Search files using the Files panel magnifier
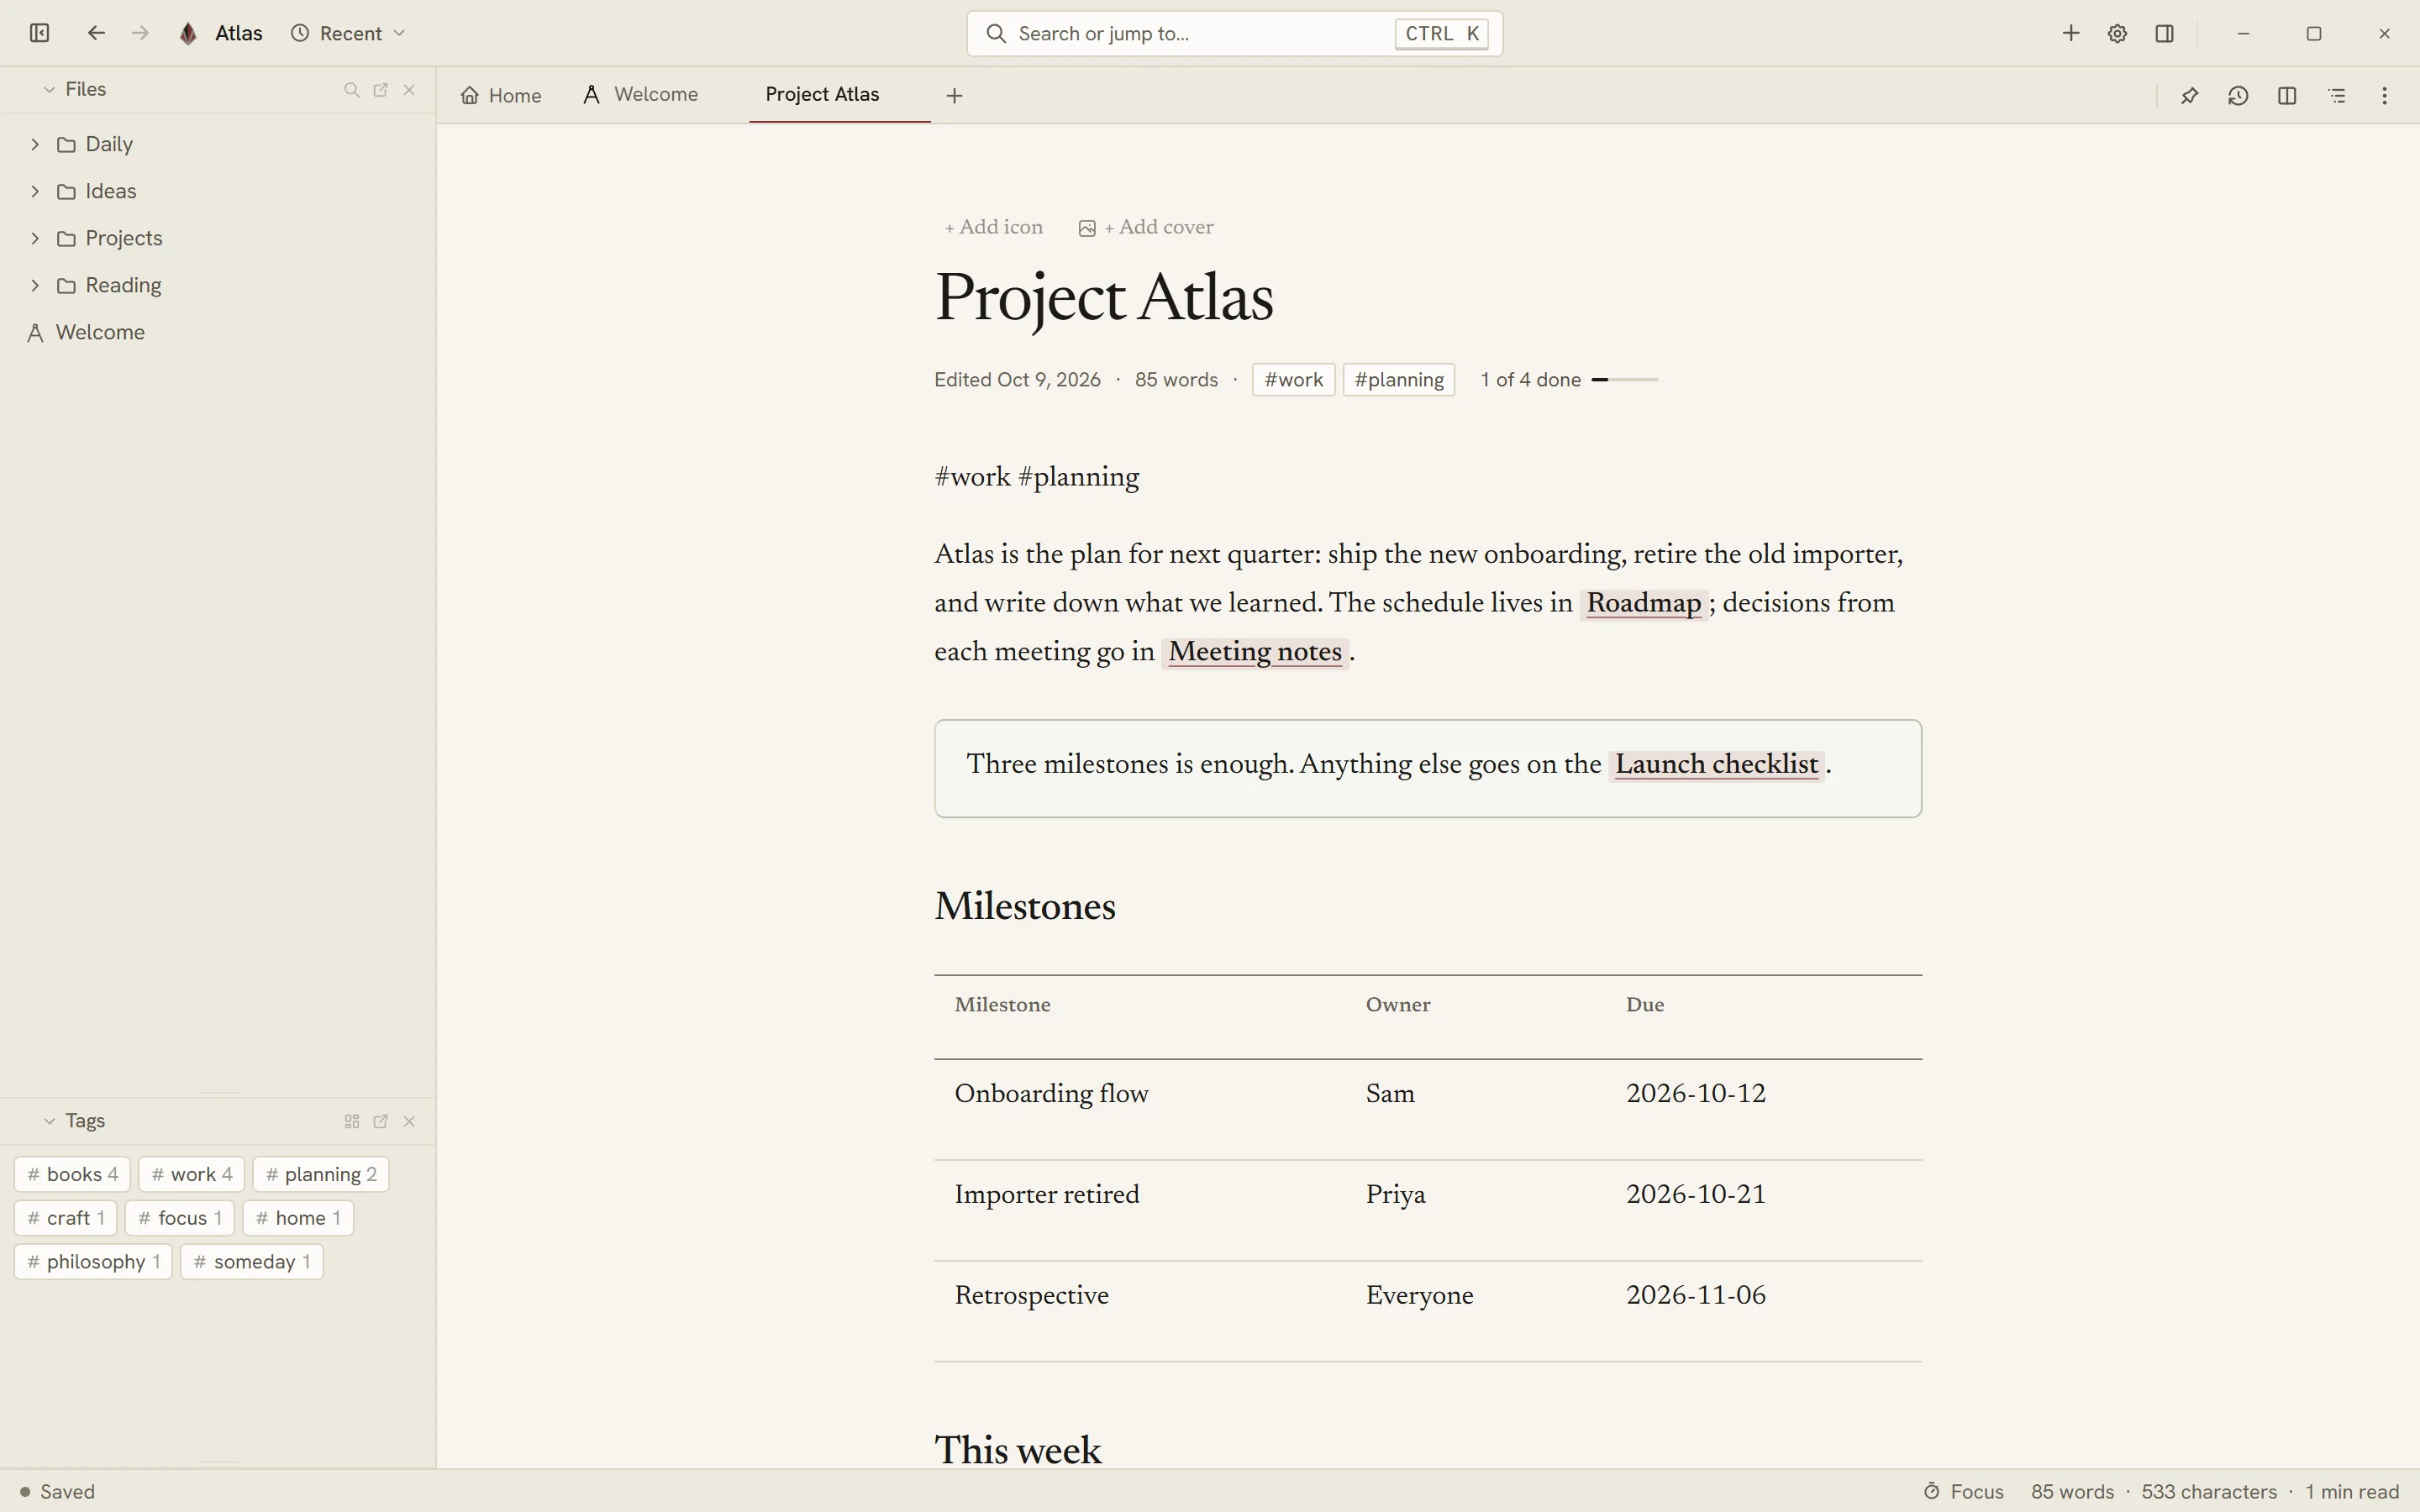Viewport: 2420px width, 1512px height. (351, 90)
